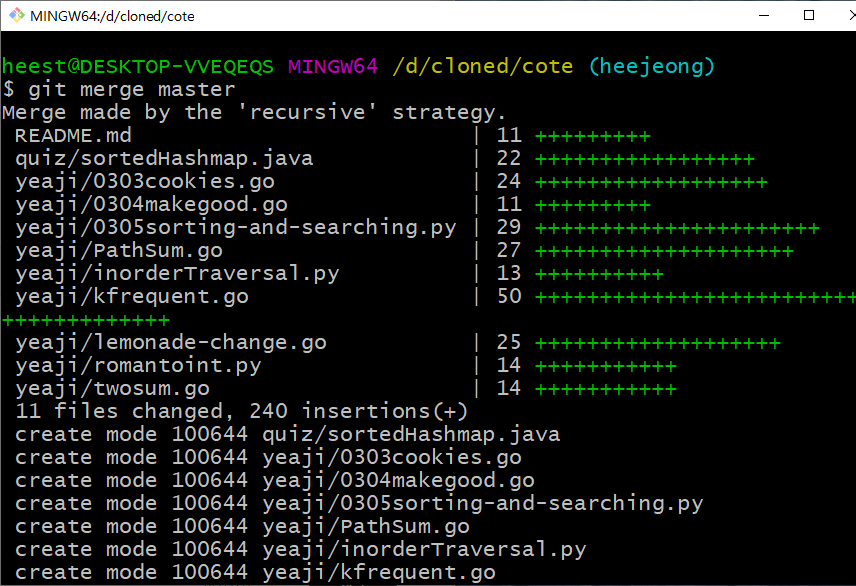Click the command 'git merge master'
Image resolution: width=856 pixels, height=586 pixels.
(132, 90)
